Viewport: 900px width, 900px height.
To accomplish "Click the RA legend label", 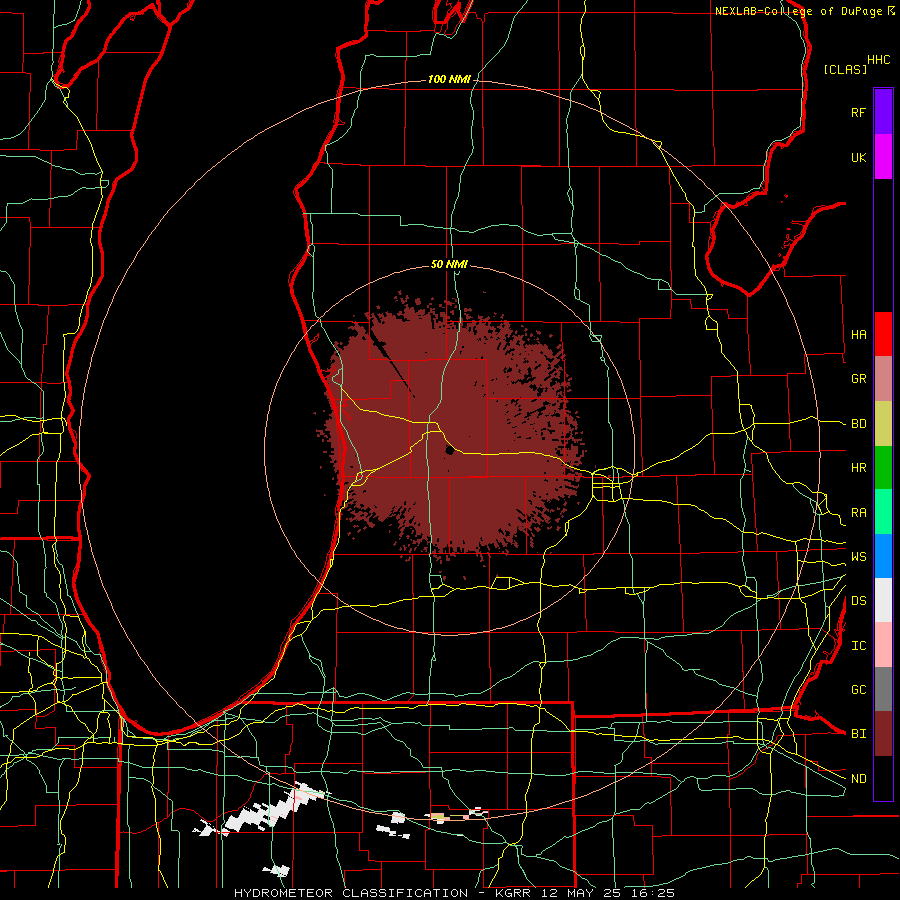I will point(858,513).
